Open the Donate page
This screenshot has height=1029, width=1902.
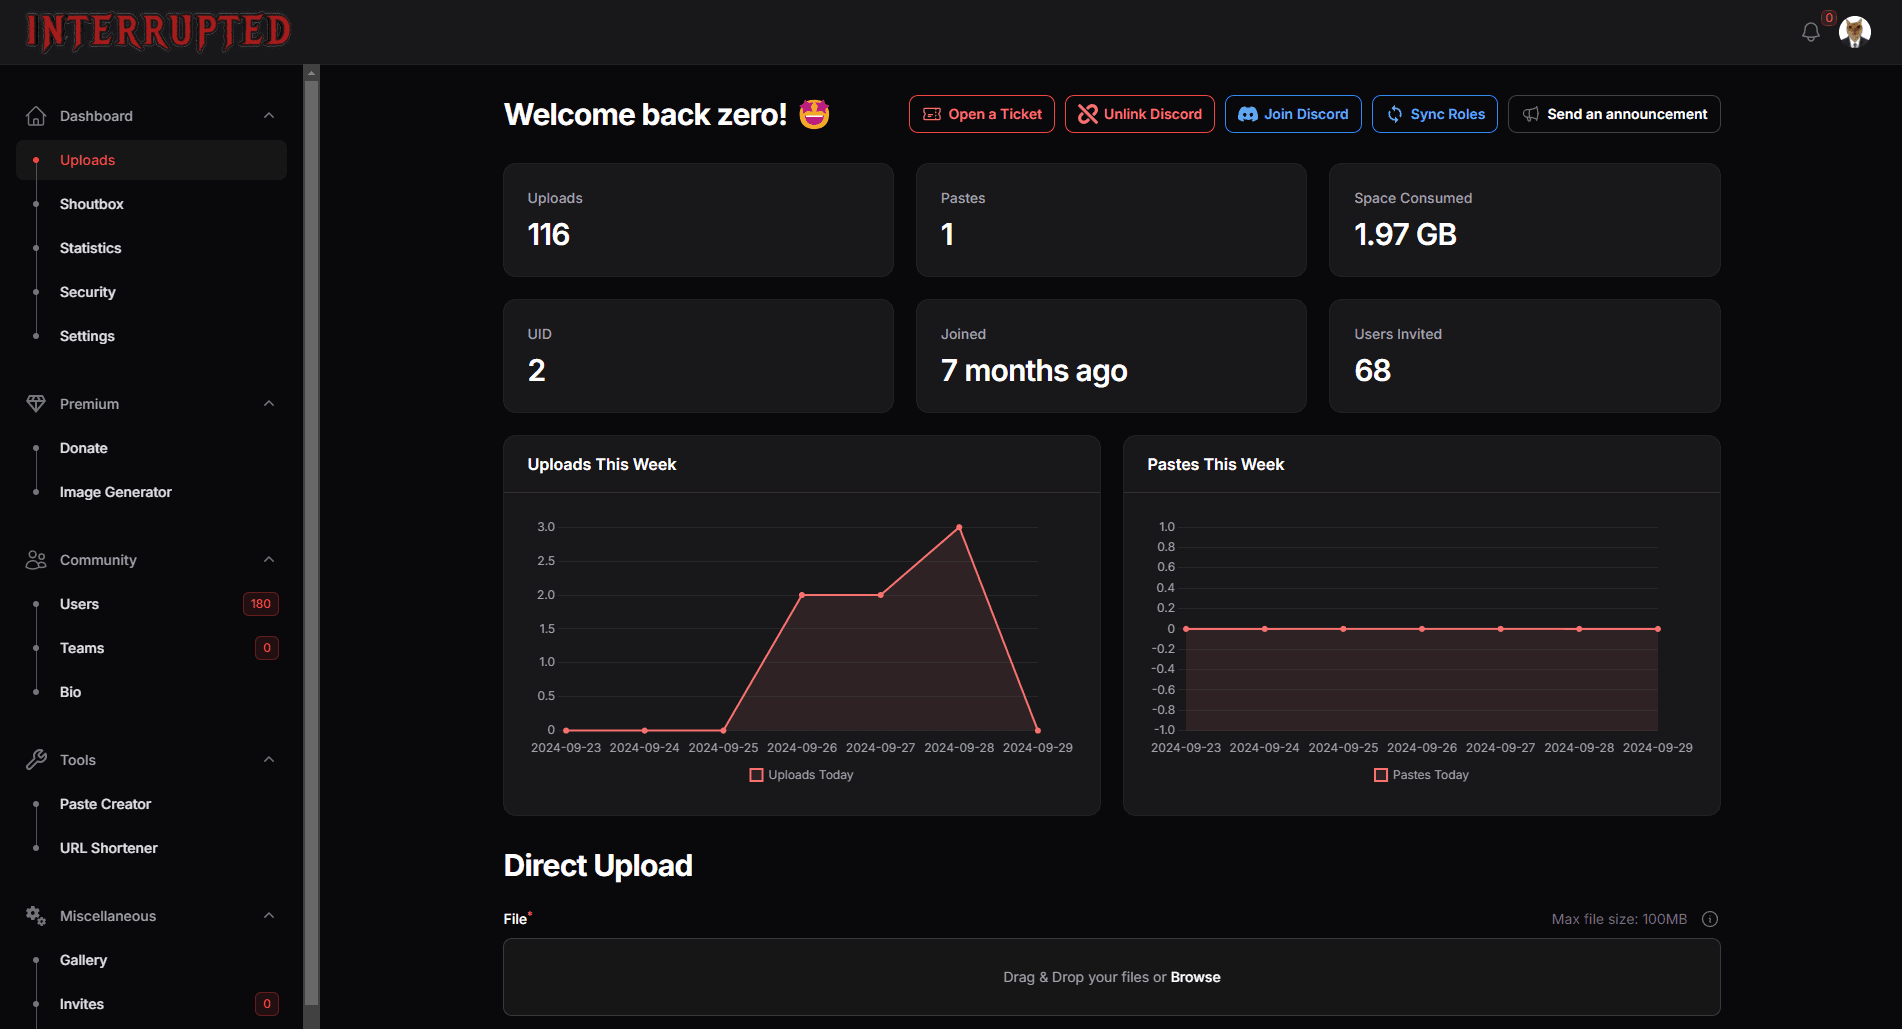pos(151,448)
